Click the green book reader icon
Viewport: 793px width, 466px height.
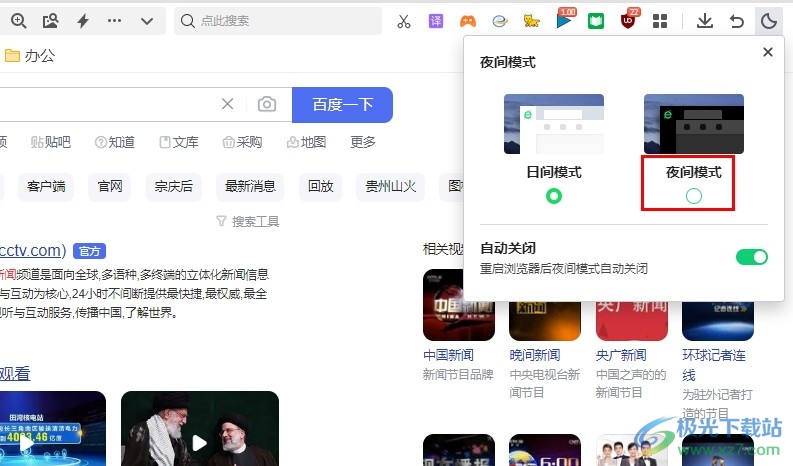596,21
